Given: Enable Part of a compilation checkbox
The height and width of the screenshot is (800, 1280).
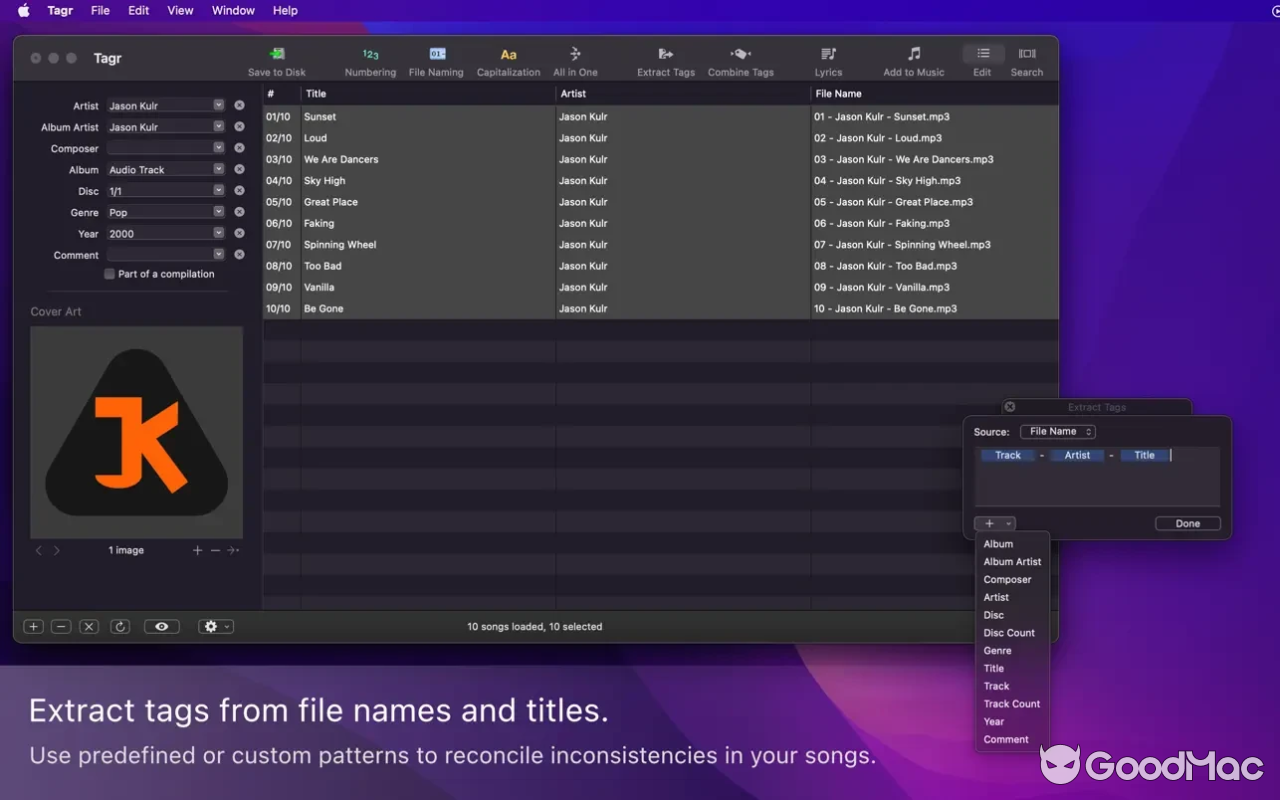Looking at the screenshot, I should pyautogui.click(x=110, y=274).
